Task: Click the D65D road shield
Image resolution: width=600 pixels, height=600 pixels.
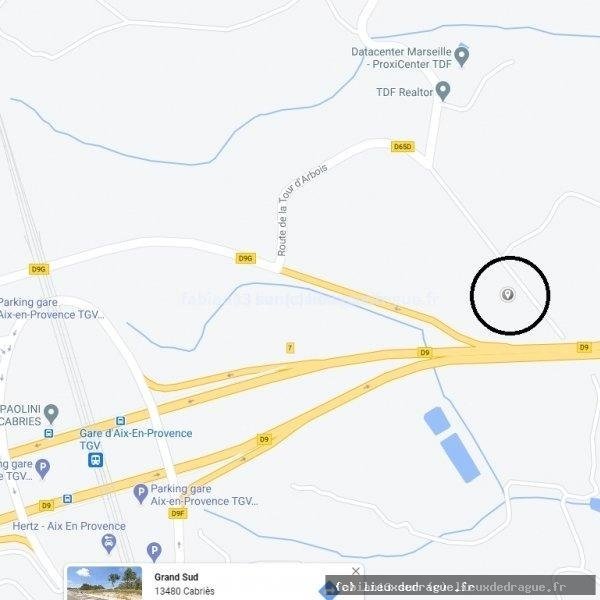Action: pyautogui.click(x=403, y=147)
